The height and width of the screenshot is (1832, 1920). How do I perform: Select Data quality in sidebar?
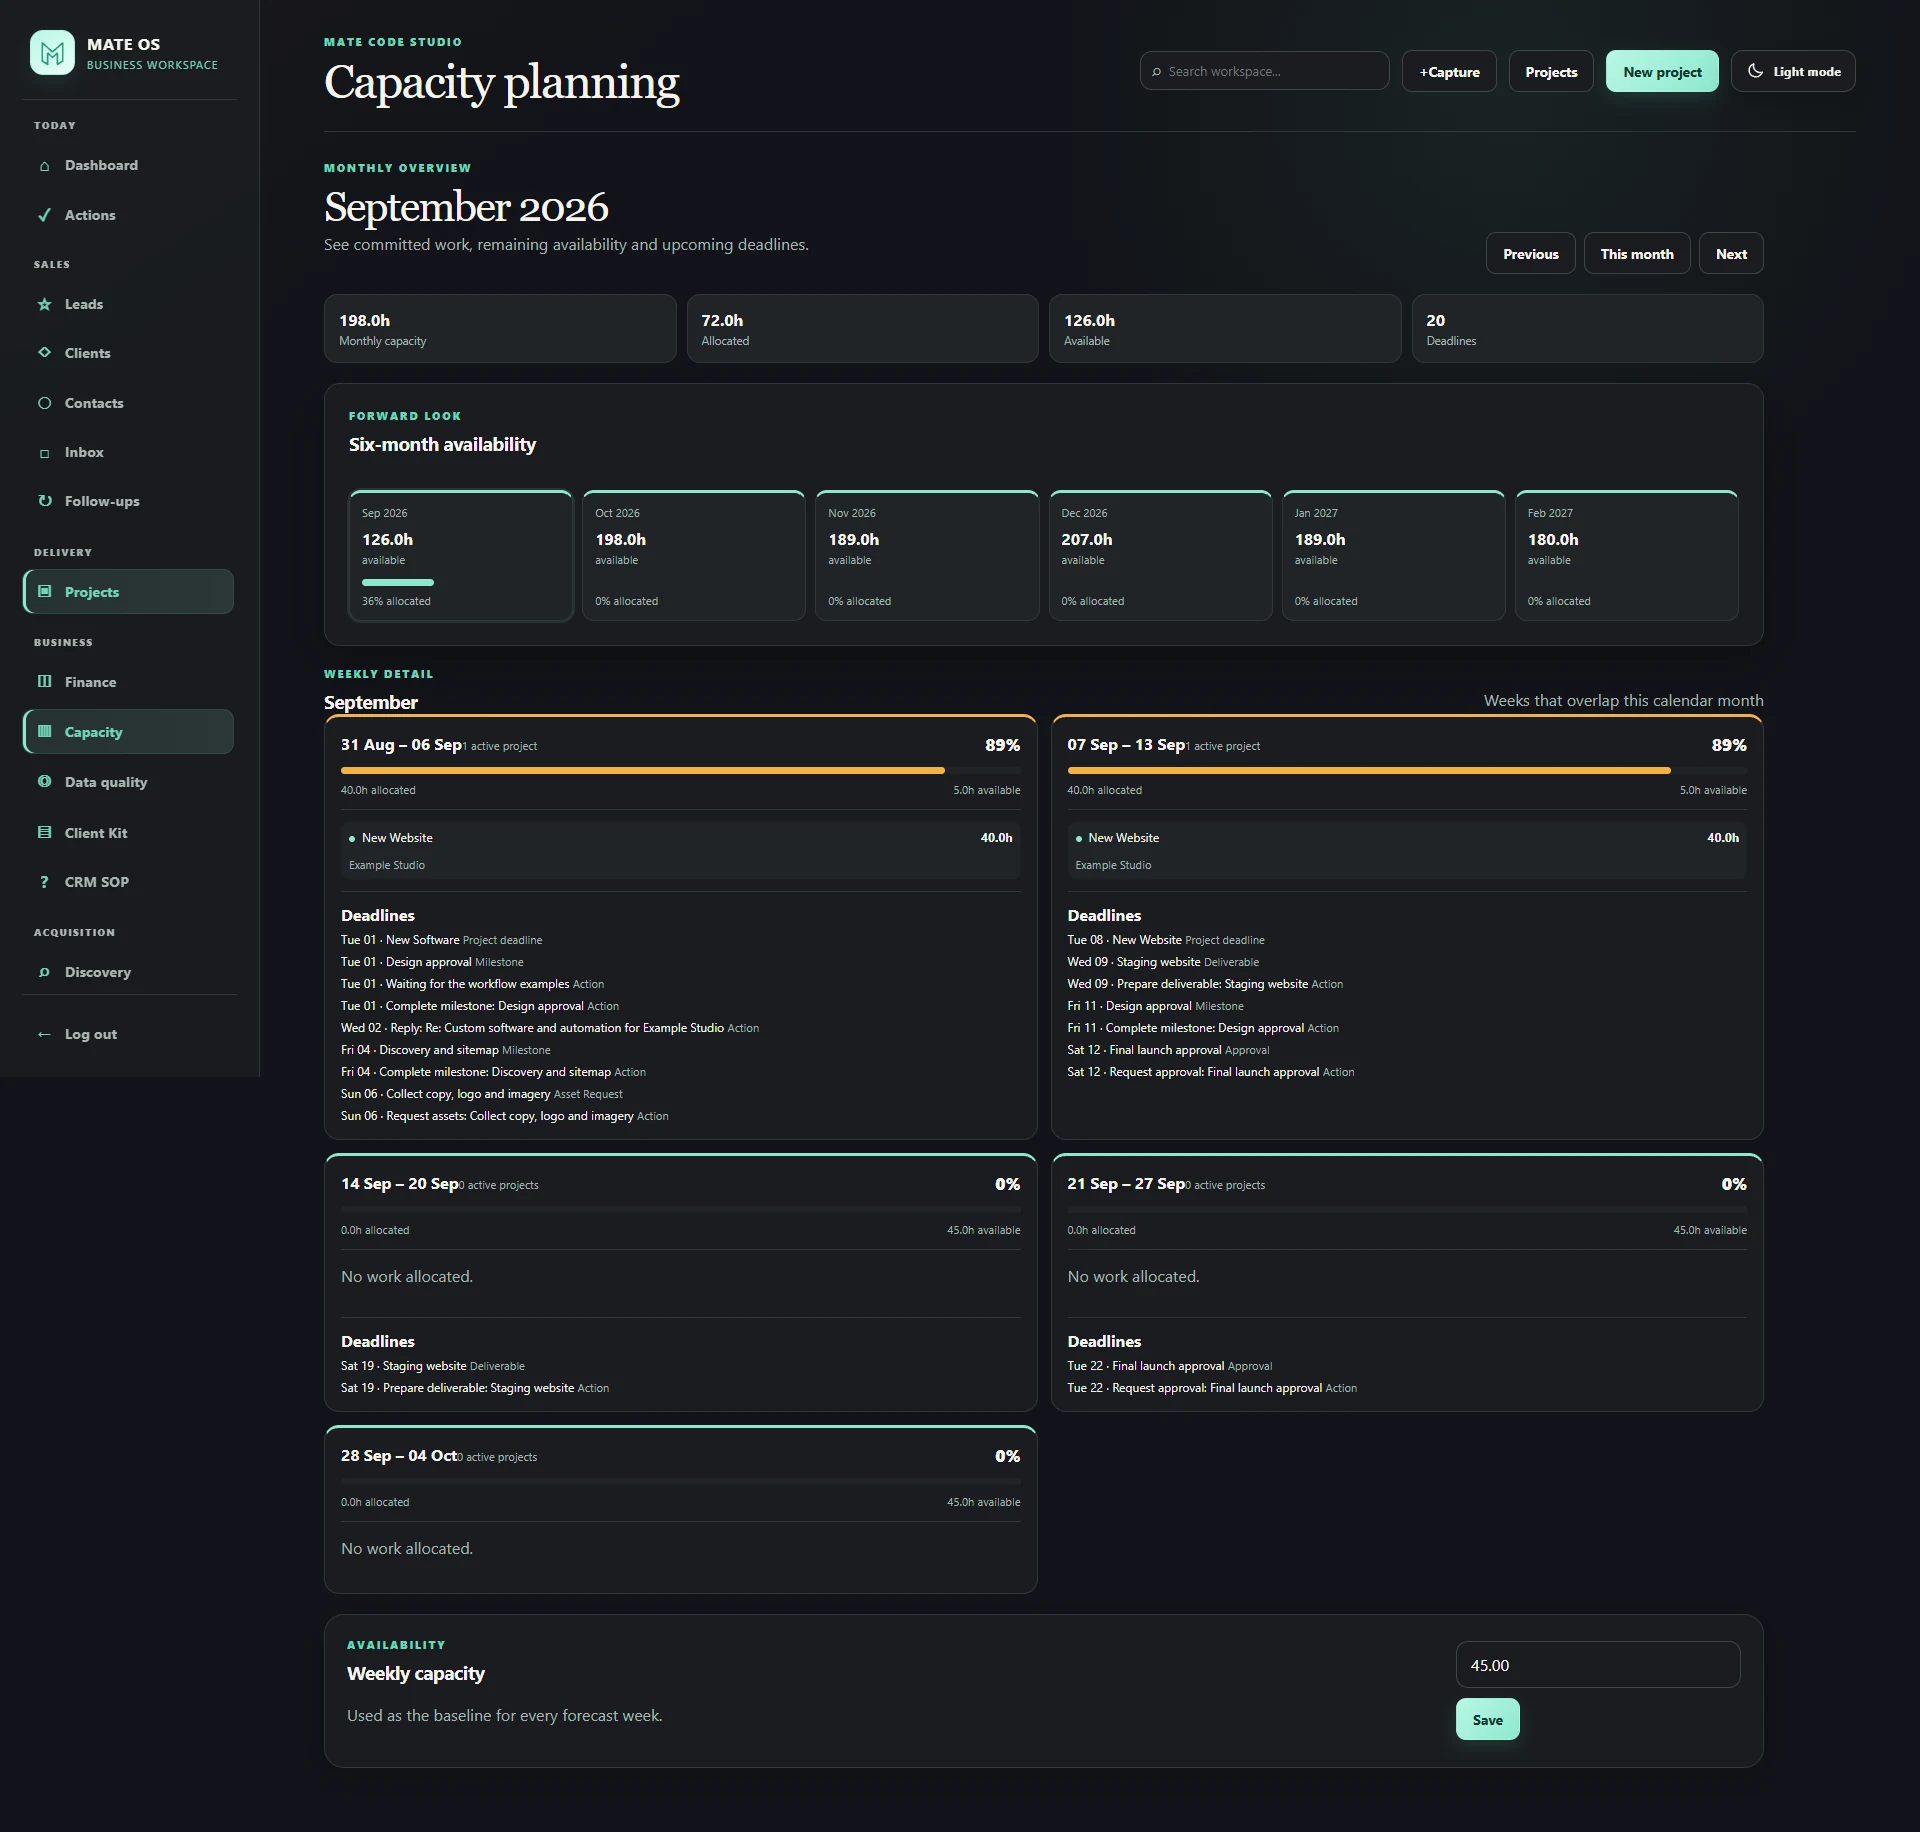pos(128,782)
